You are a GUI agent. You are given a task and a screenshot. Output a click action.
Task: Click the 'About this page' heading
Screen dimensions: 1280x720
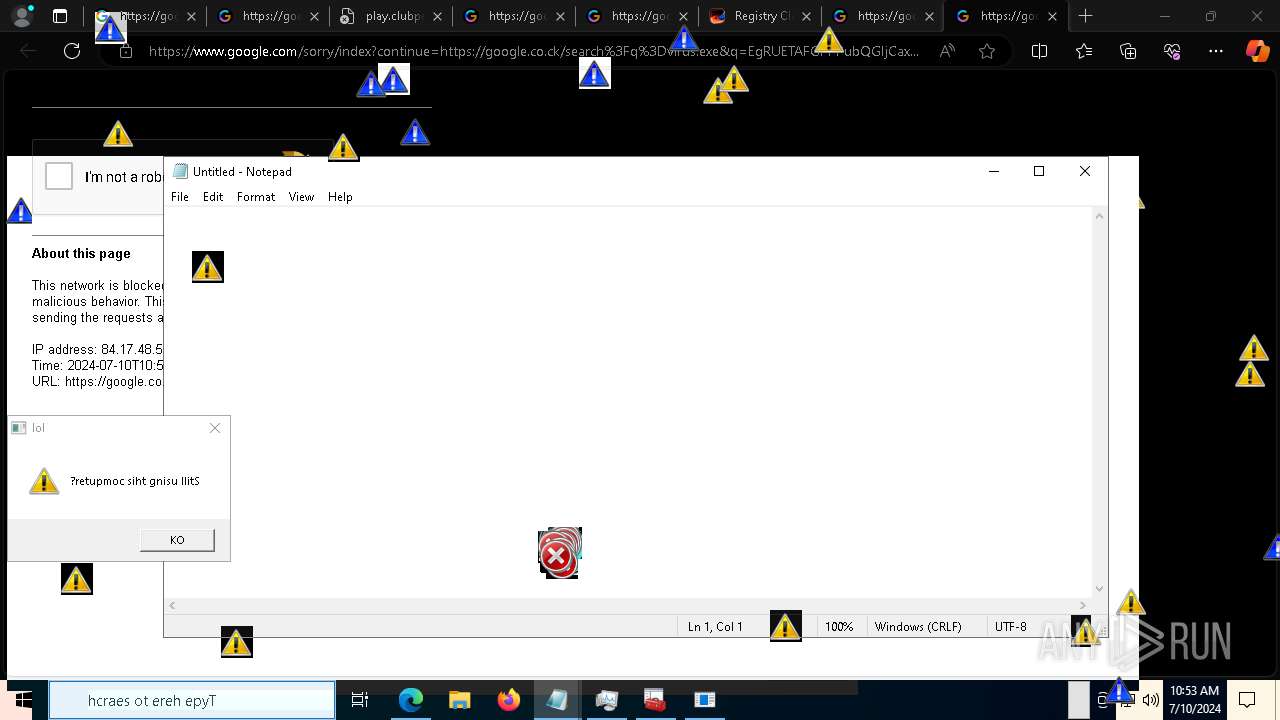click(x=81, y=254)
